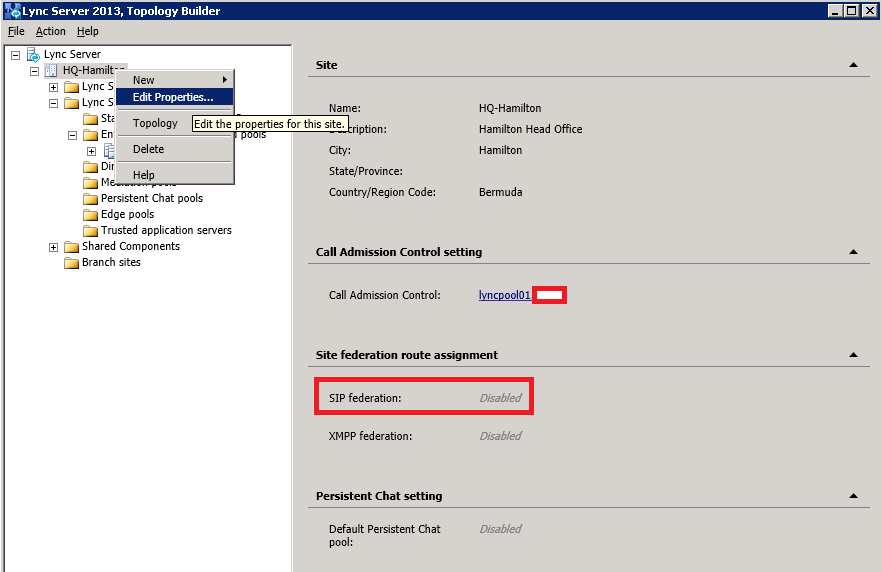This screenshot has width=882, height=572.
Task: Expand the Shared Components tree node
Action: click(53, 247)
